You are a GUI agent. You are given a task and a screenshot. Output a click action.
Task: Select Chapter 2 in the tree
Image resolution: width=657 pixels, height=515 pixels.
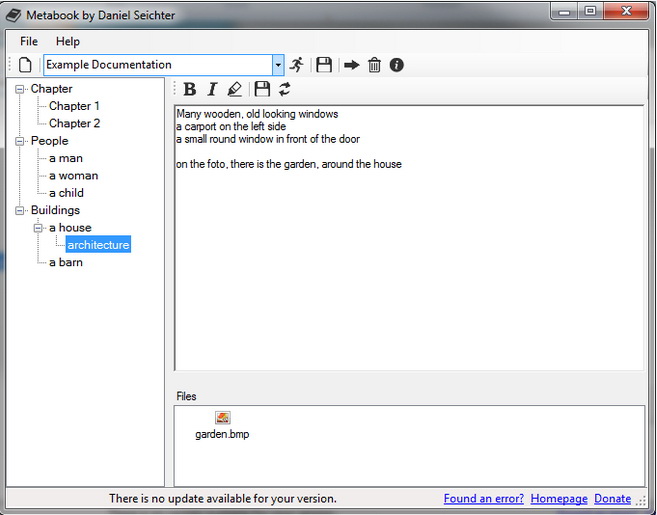pyautogui.click(x=75, y=123)
